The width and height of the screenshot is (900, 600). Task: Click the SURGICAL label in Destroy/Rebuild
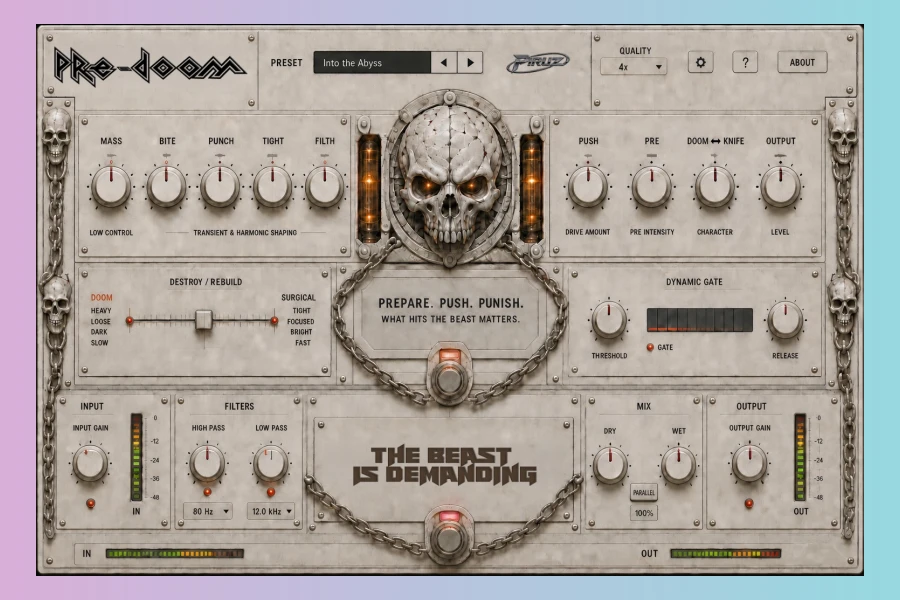pyautogui.click(x=298, y=297)
